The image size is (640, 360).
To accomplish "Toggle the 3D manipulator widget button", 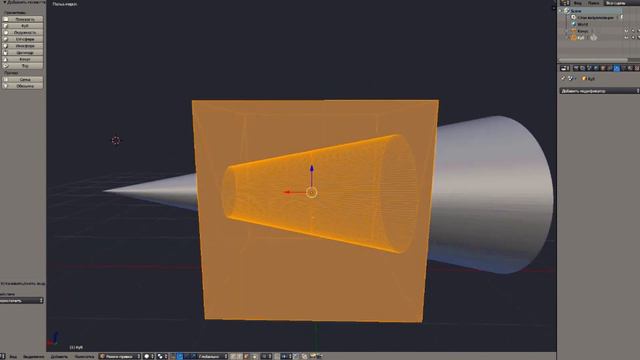I will point(173,356).
